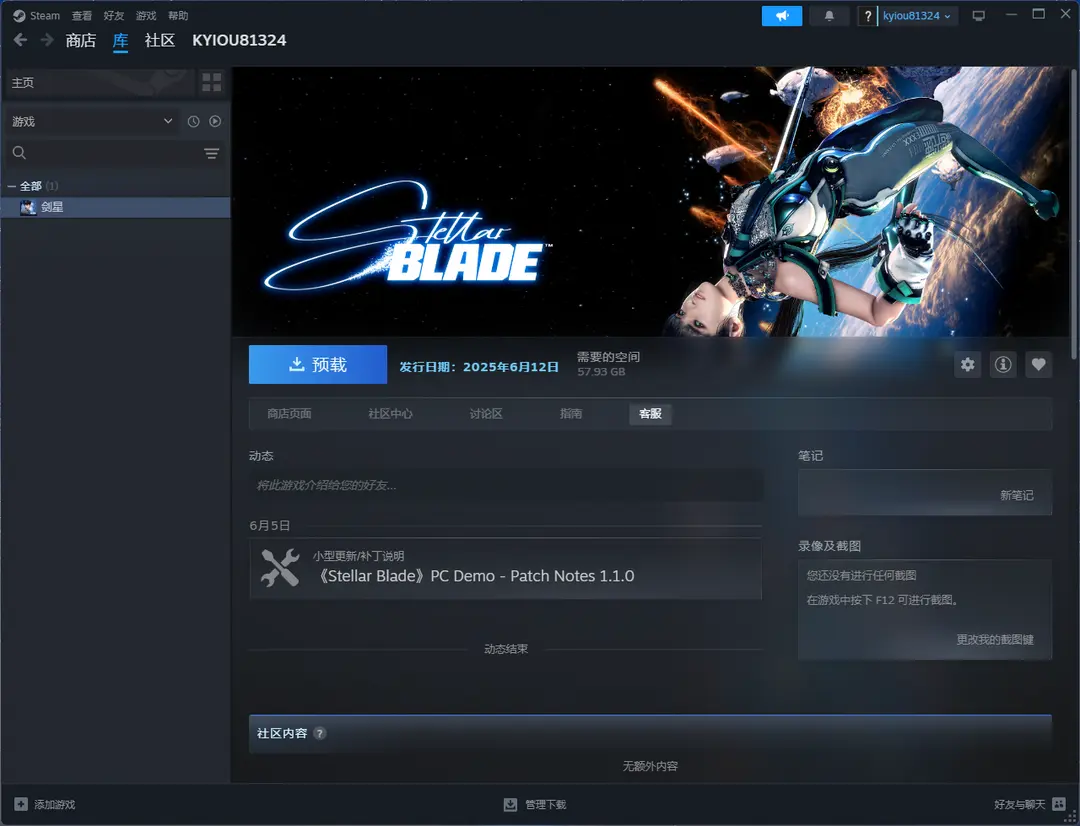Open the 社区中心 link
This screenshot has height=826, width=1080.
[x=390, y=413]
